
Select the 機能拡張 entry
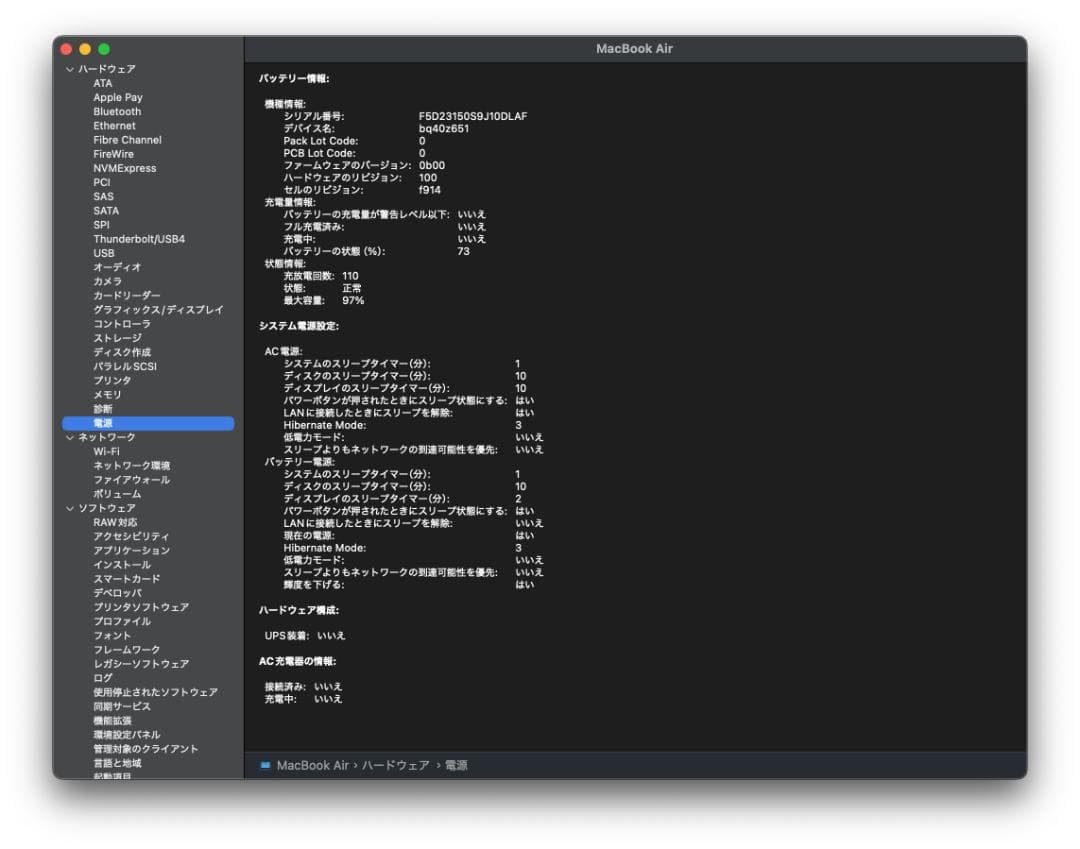coord(112,721)
